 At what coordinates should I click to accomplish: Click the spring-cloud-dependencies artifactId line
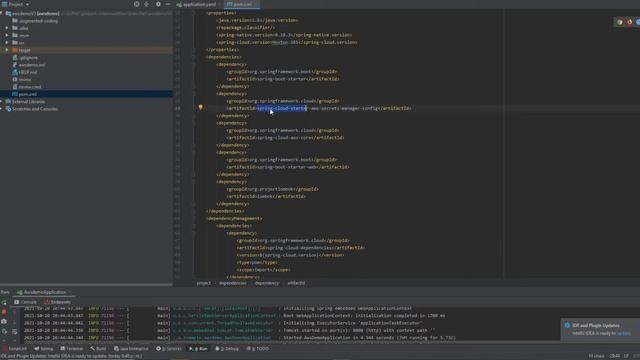(x=301, y=248)
